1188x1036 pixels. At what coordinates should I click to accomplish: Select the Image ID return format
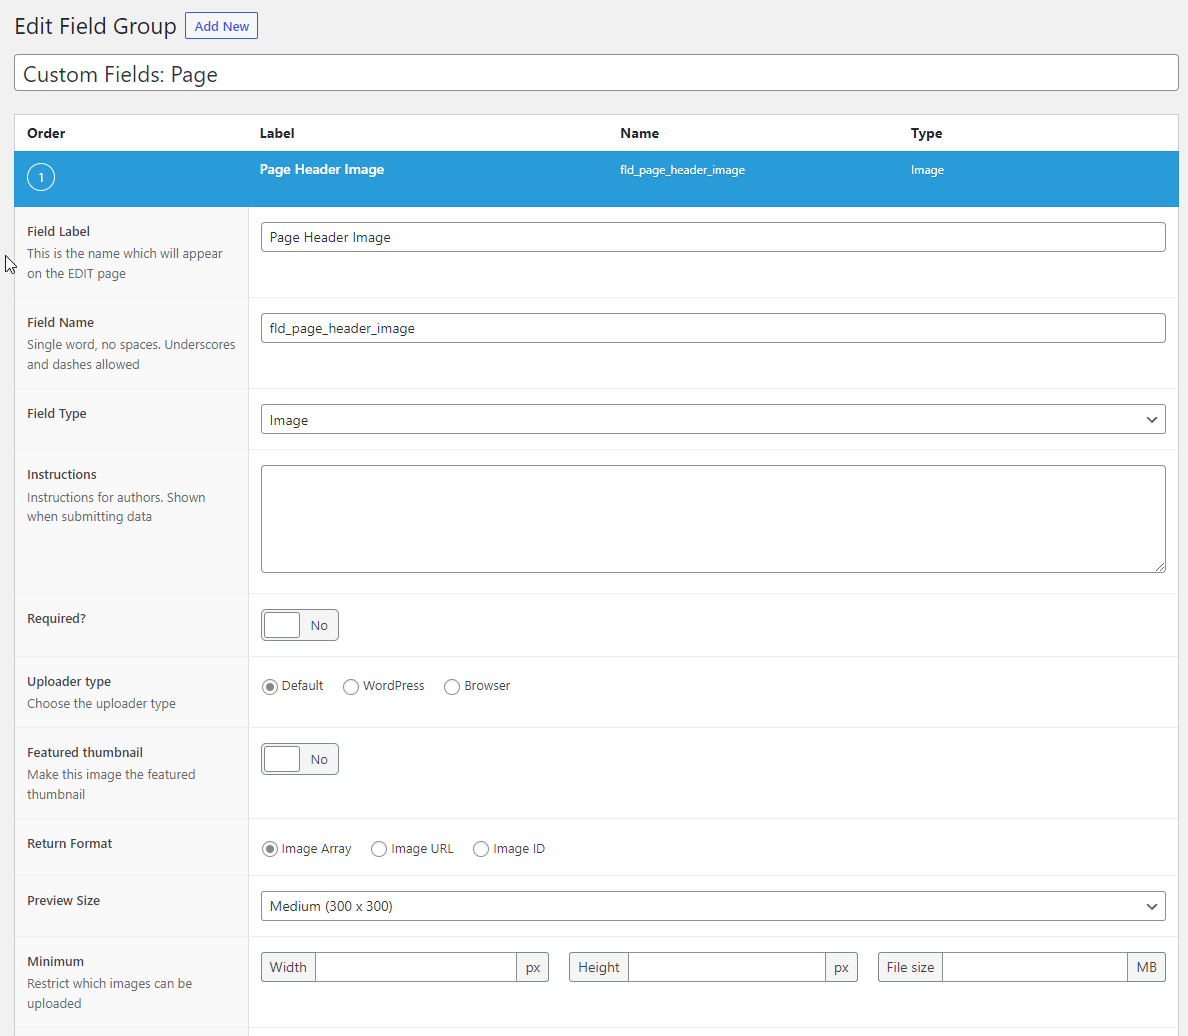481,848
